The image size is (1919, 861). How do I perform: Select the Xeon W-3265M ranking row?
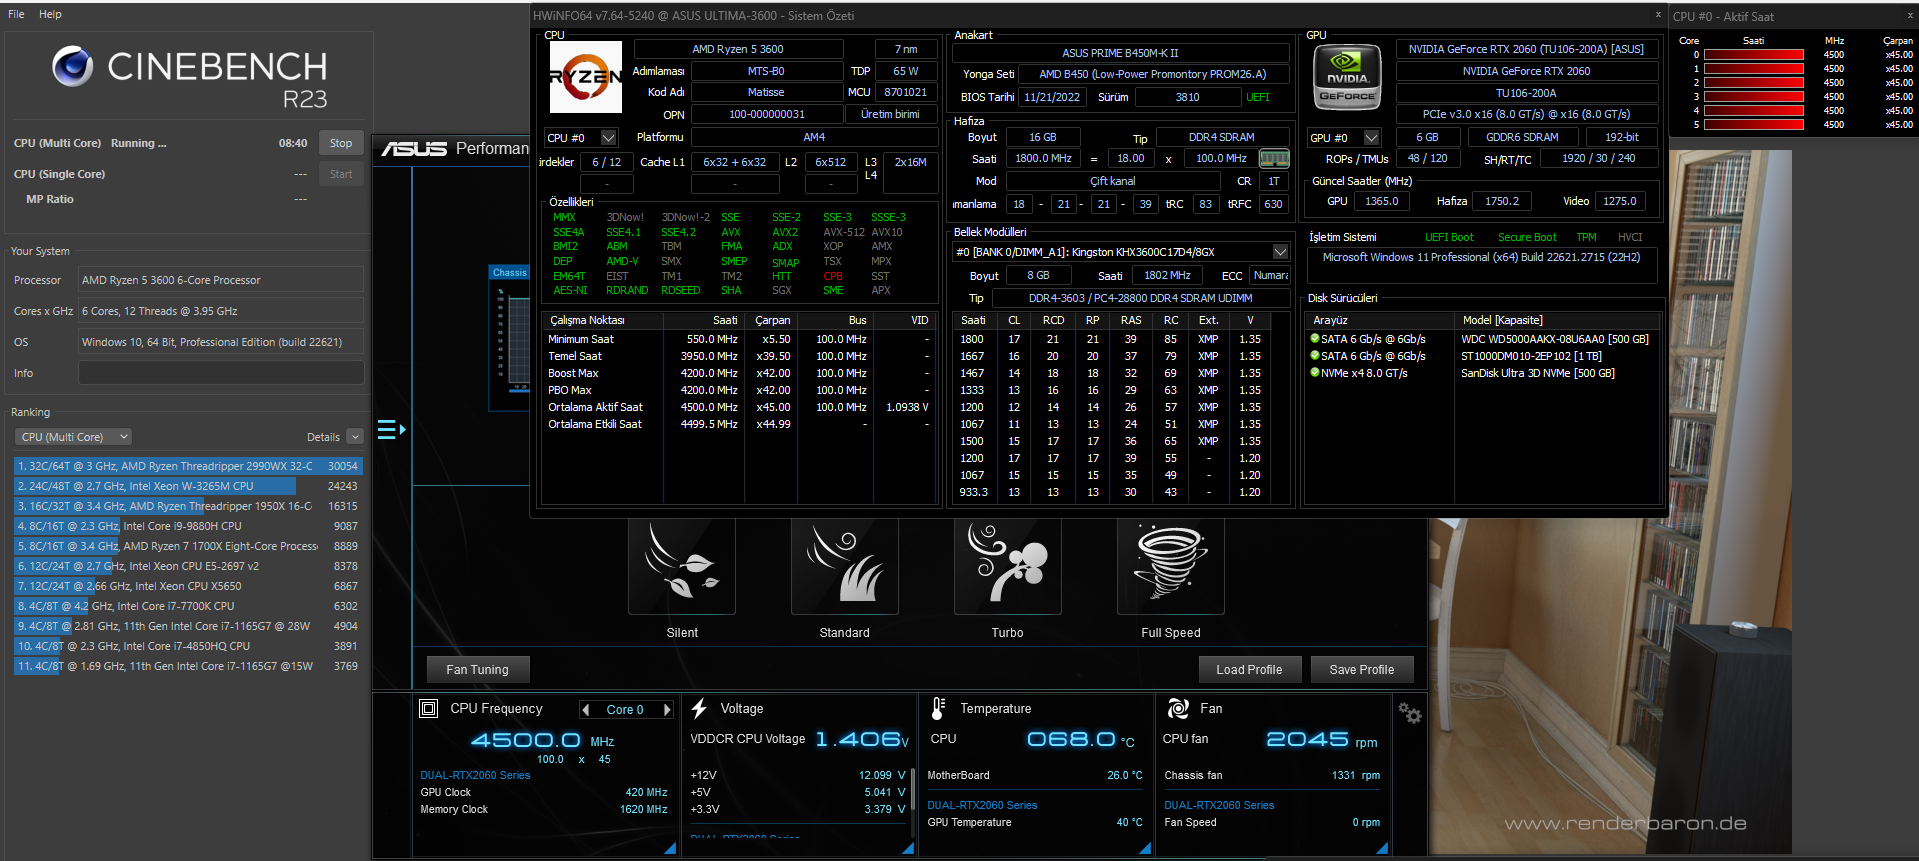pyautogui.click(x=187, y=486)
